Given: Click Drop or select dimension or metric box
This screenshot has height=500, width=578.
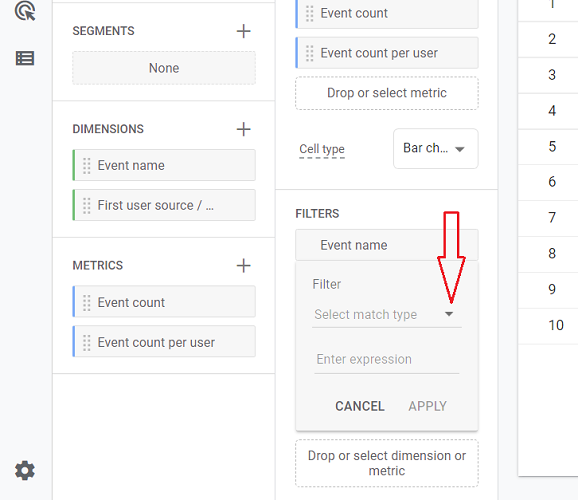Looking at the screenshot, I should pos(387,463).
